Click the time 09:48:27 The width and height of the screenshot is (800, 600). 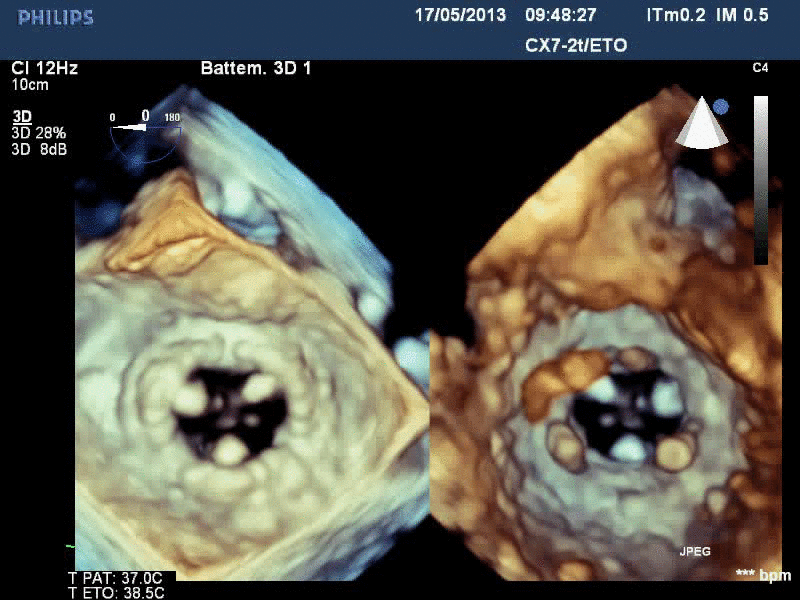(561, 15)
